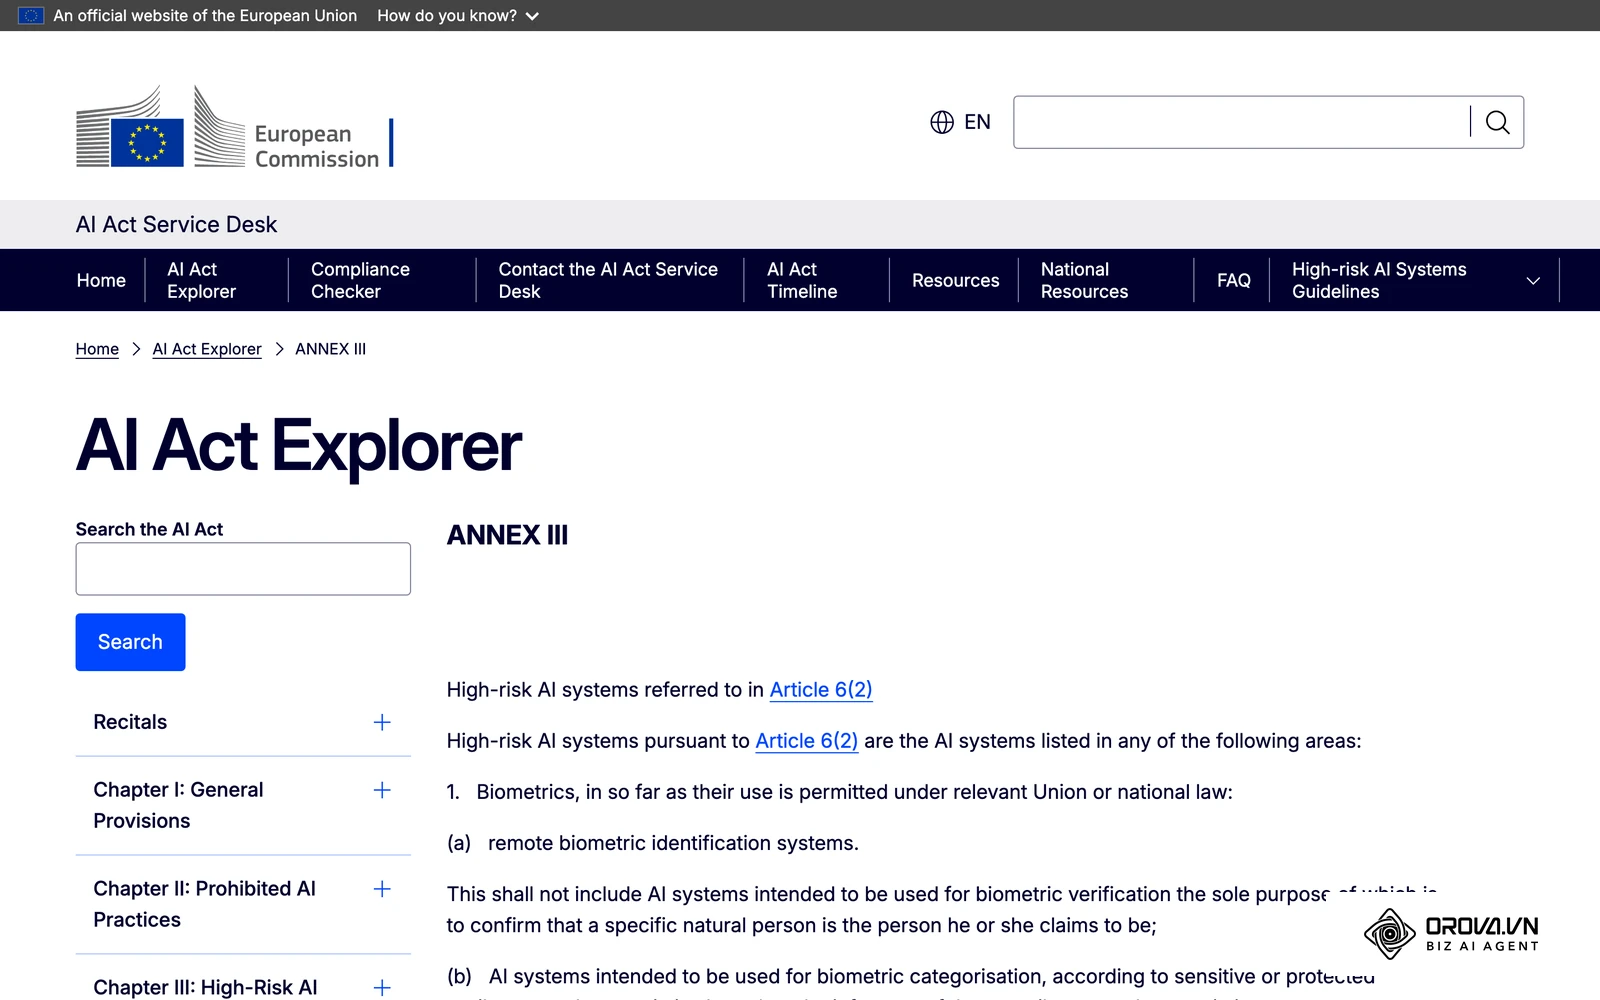Focus the site-wide search box in header

click(x=1241, y=122)
